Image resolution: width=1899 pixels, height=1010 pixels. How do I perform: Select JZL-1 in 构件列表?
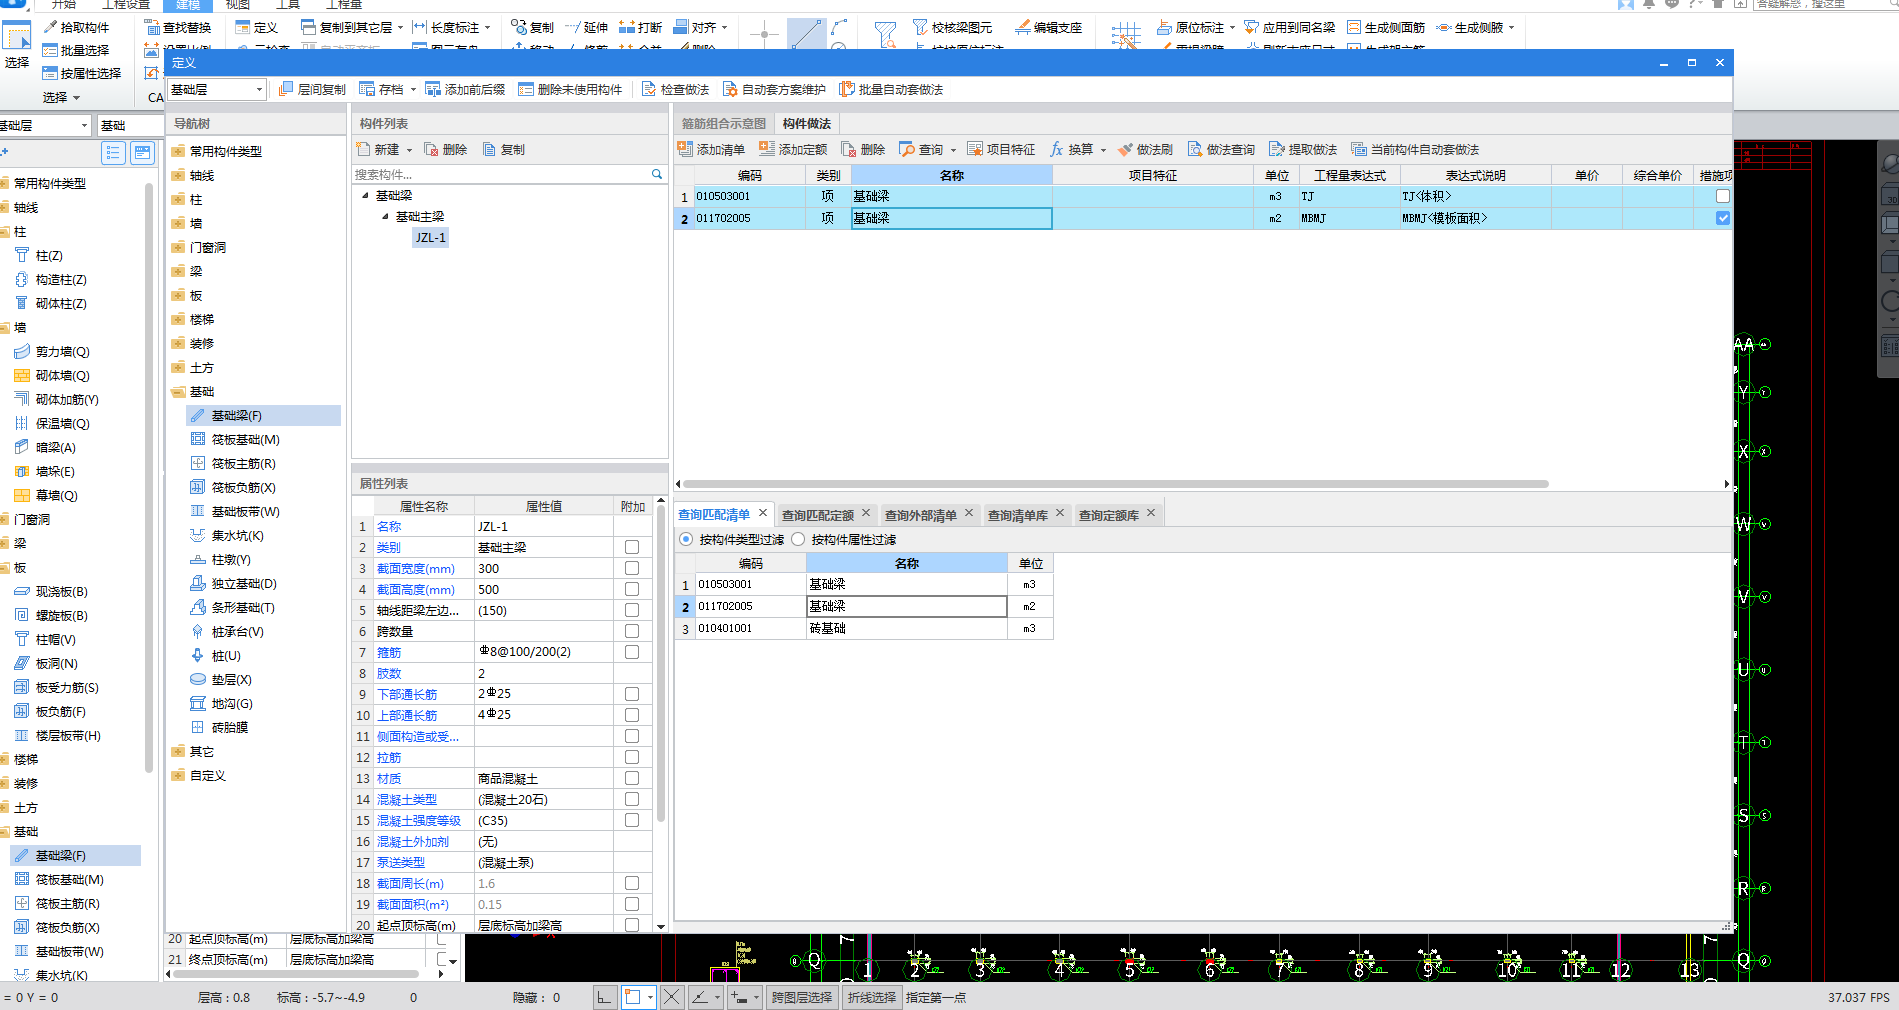[x=431, y=237]
